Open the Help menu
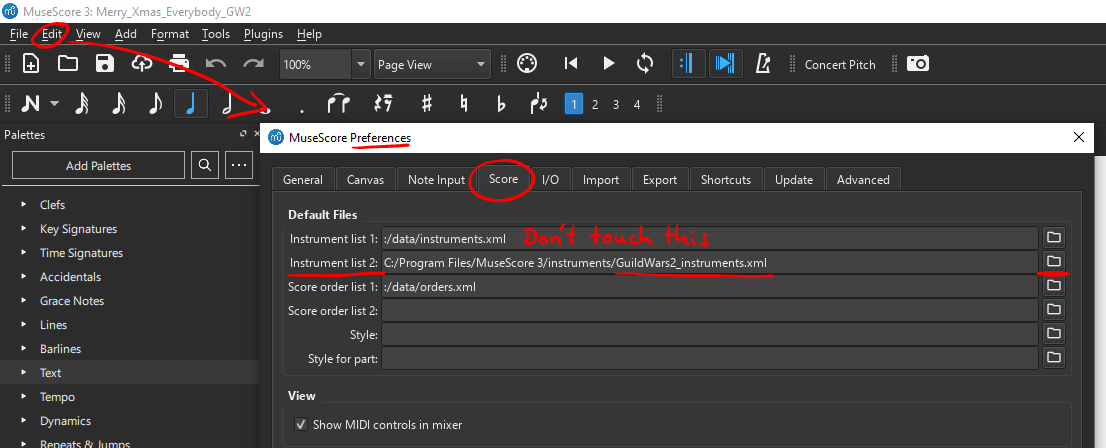The height and width of the screenshot is (448, 1106). point(309,34)
